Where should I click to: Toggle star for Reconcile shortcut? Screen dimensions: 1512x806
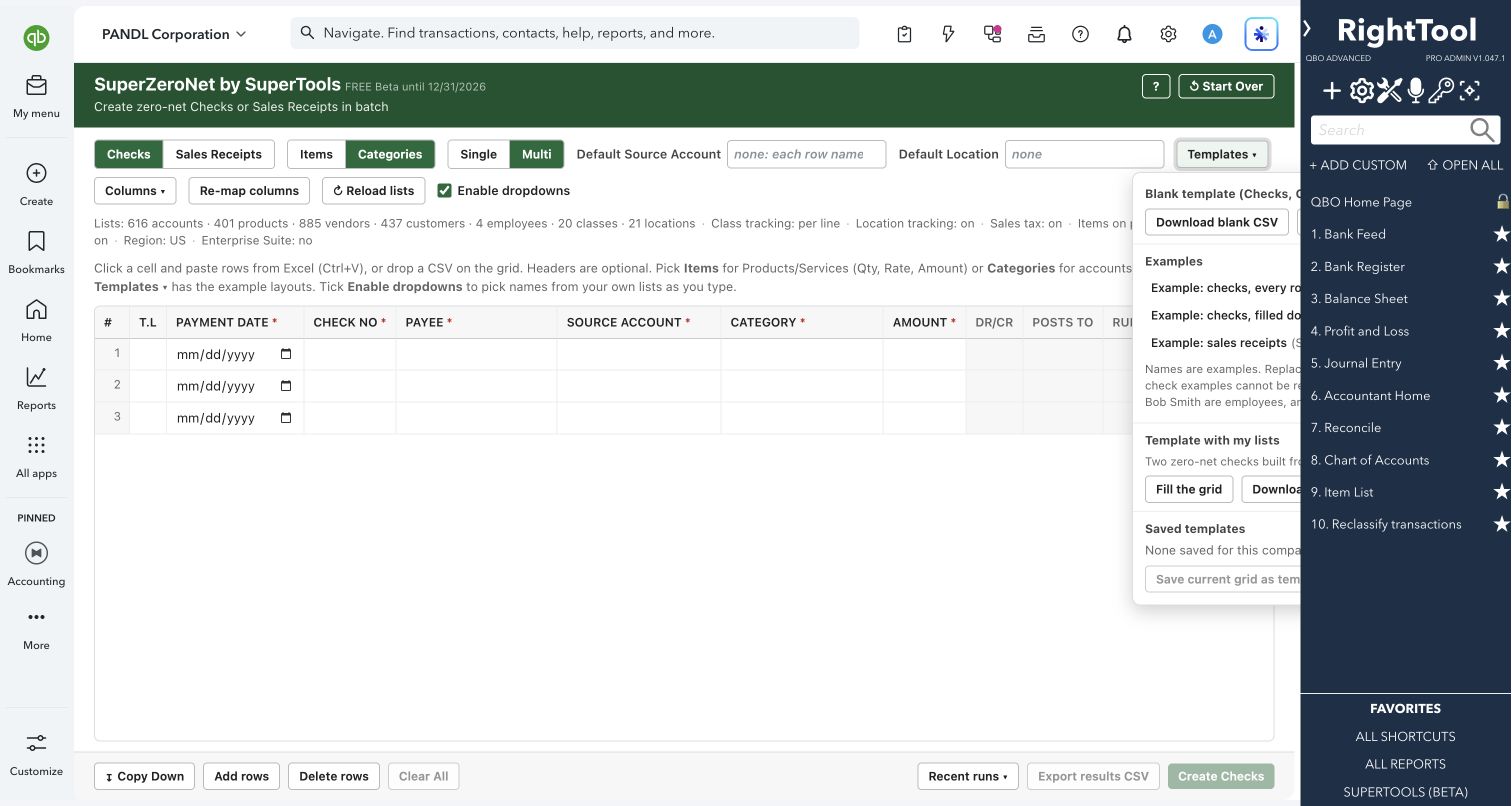(1501, 428)
